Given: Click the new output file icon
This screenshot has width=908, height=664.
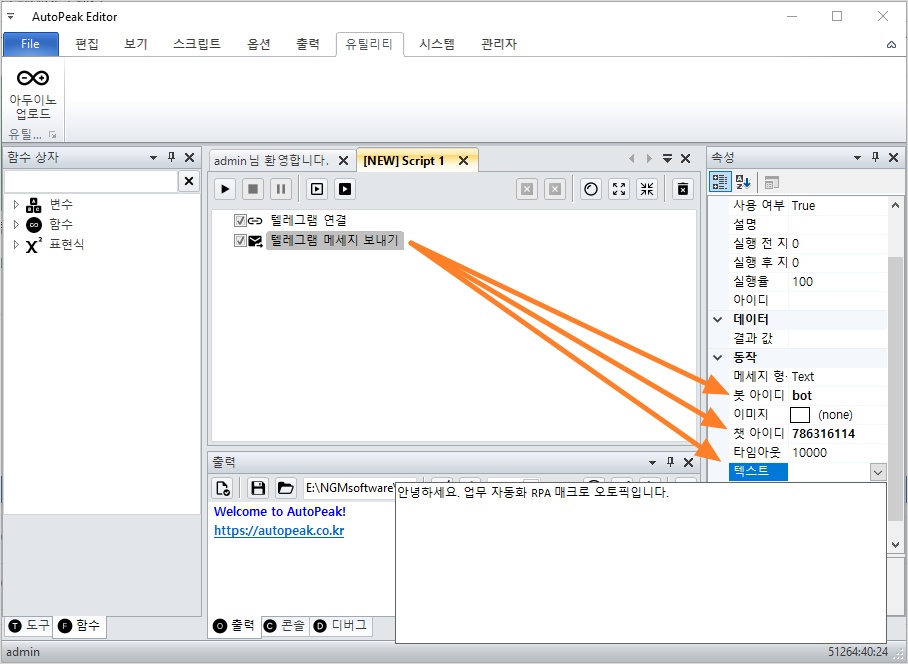Looking at the screenshot, I should (222, 488).
